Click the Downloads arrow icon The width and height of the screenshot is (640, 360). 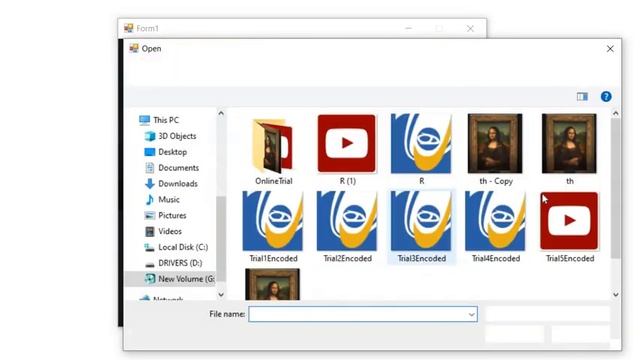click(150, 184)
